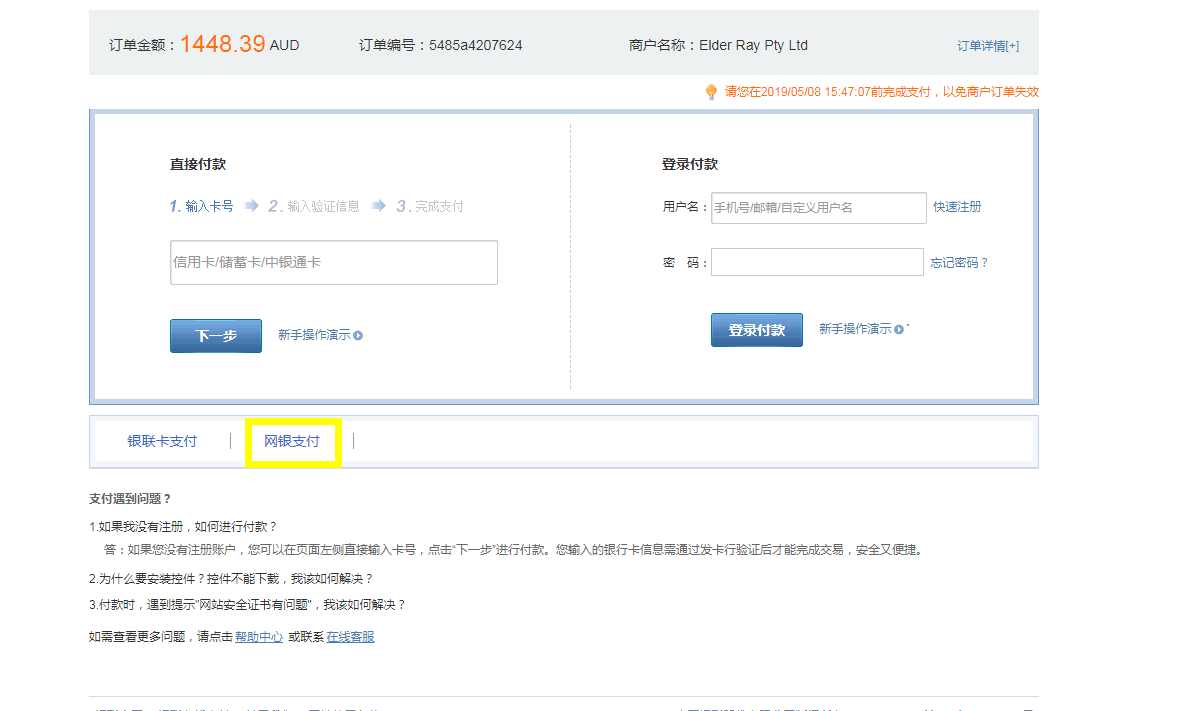Viewport: 1180px width, 711px height.
Task: Open FAQ question about website security certificate
Action: click(245, 604)
